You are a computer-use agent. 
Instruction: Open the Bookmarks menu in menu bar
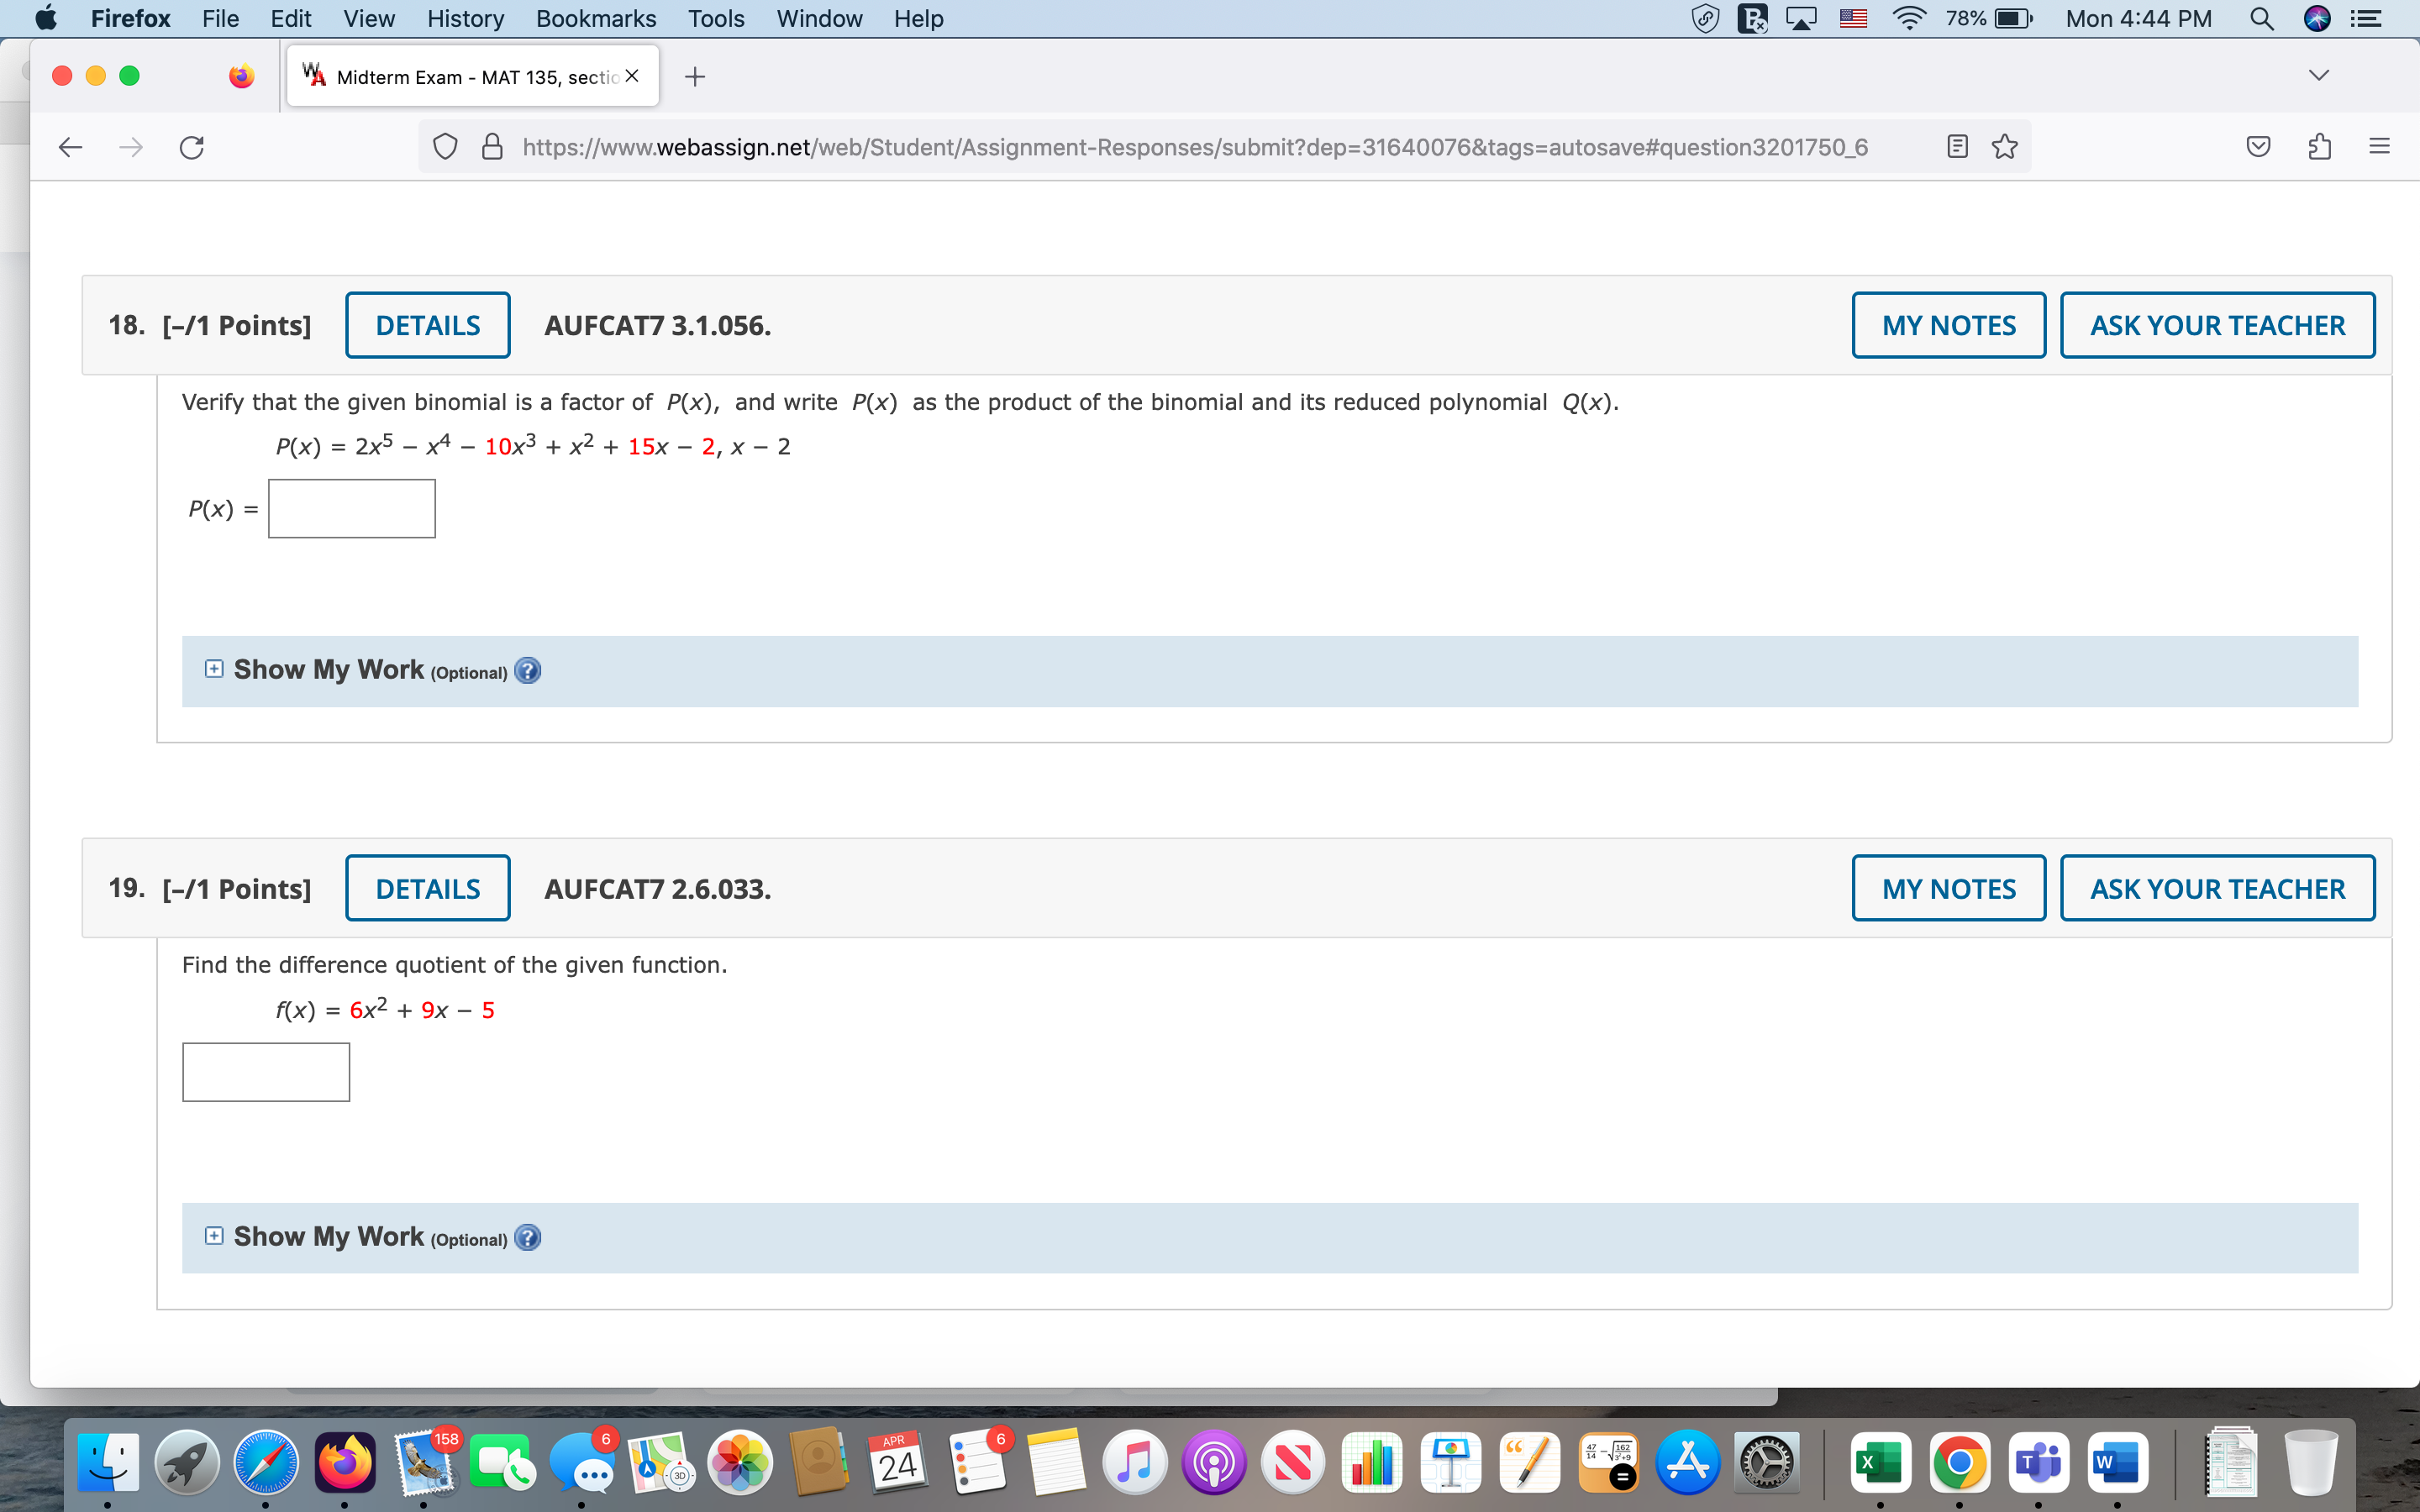coord(595,19)
